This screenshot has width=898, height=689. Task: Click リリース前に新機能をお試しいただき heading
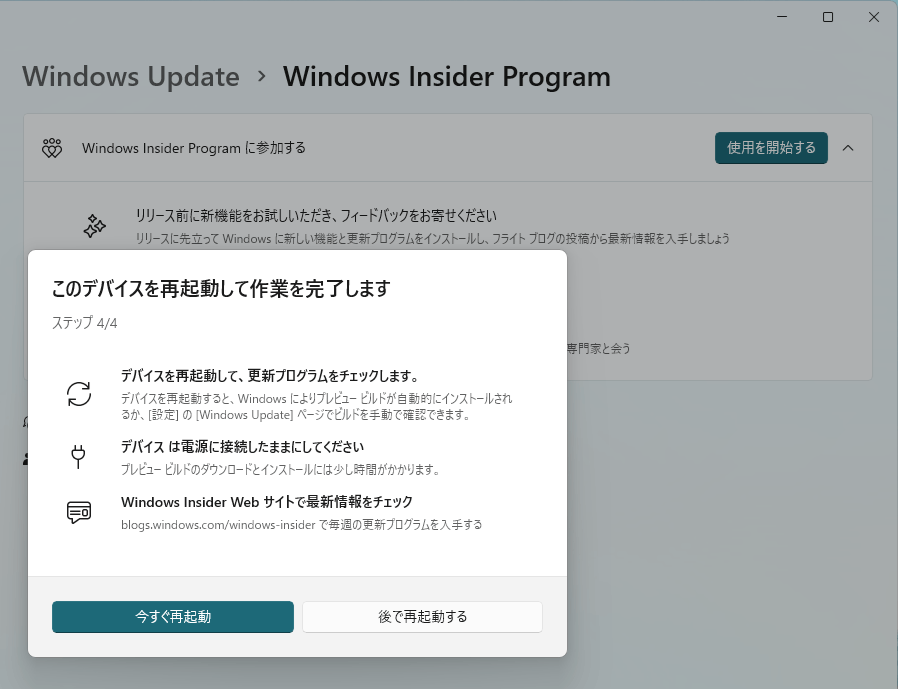point(316,215)
